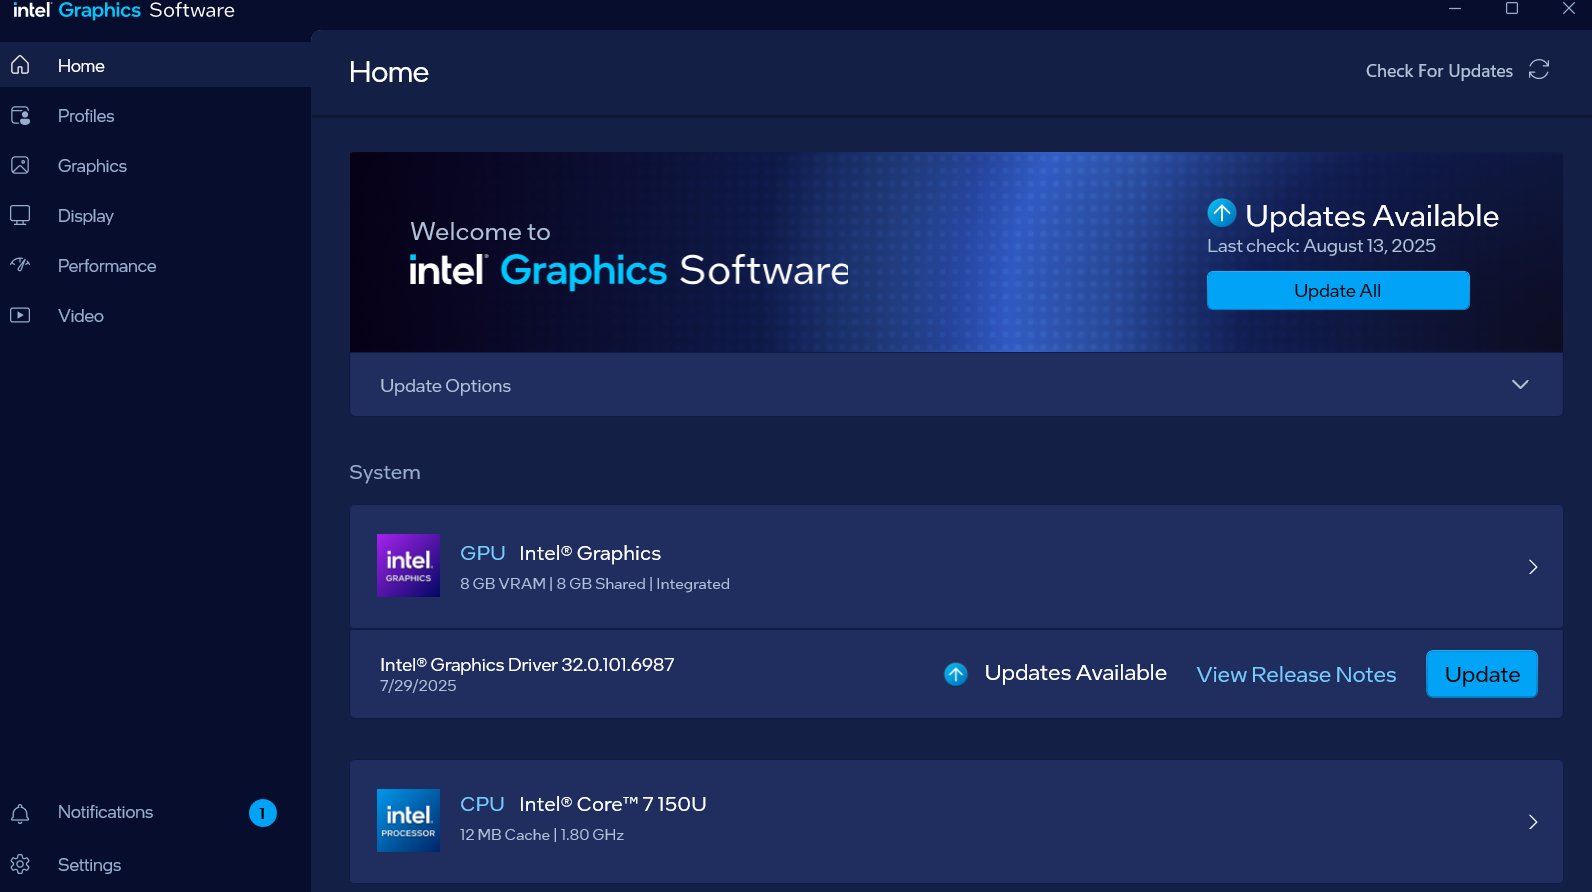Open the Performance section
Image resolution: width=1592 pixels, height=892 pixels.
[x=155, y=265]
